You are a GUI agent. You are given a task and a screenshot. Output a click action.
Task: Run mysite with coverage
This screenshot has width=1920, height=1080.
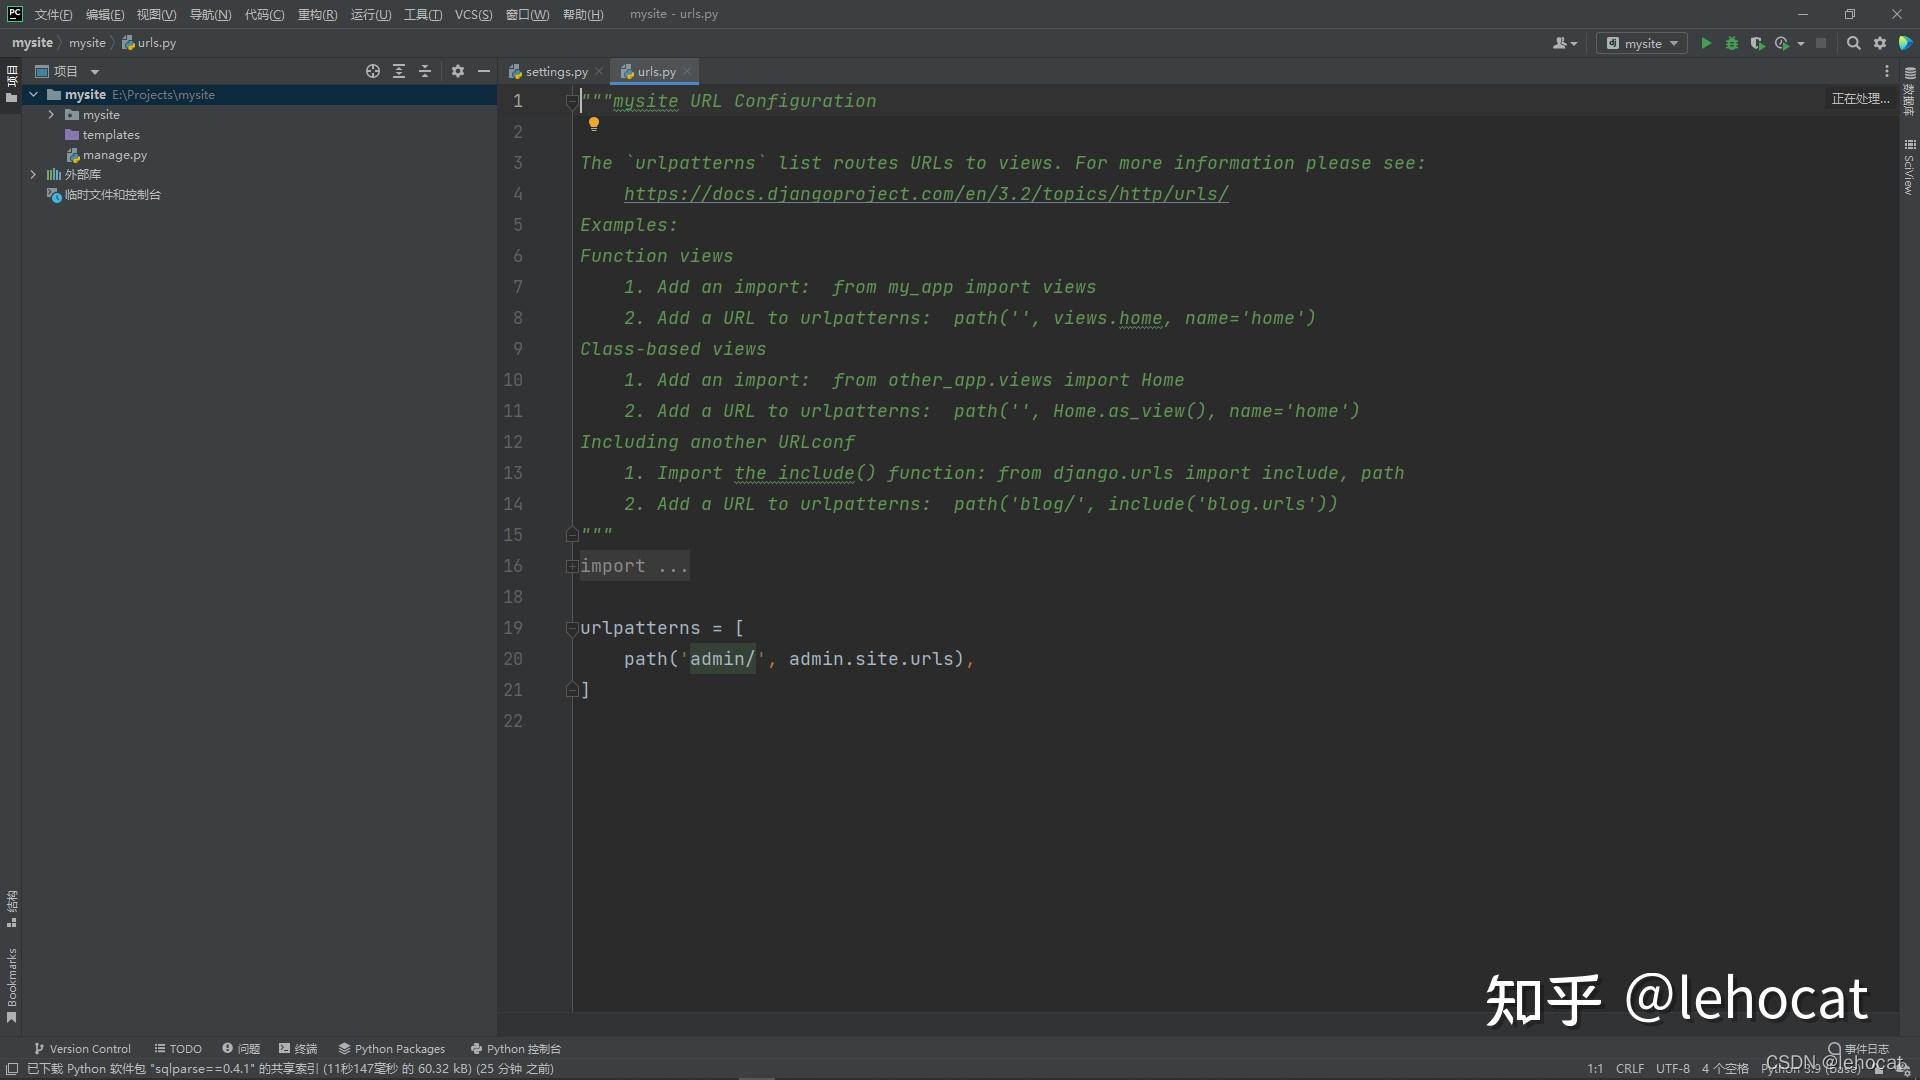click(x=1757, y=43)
